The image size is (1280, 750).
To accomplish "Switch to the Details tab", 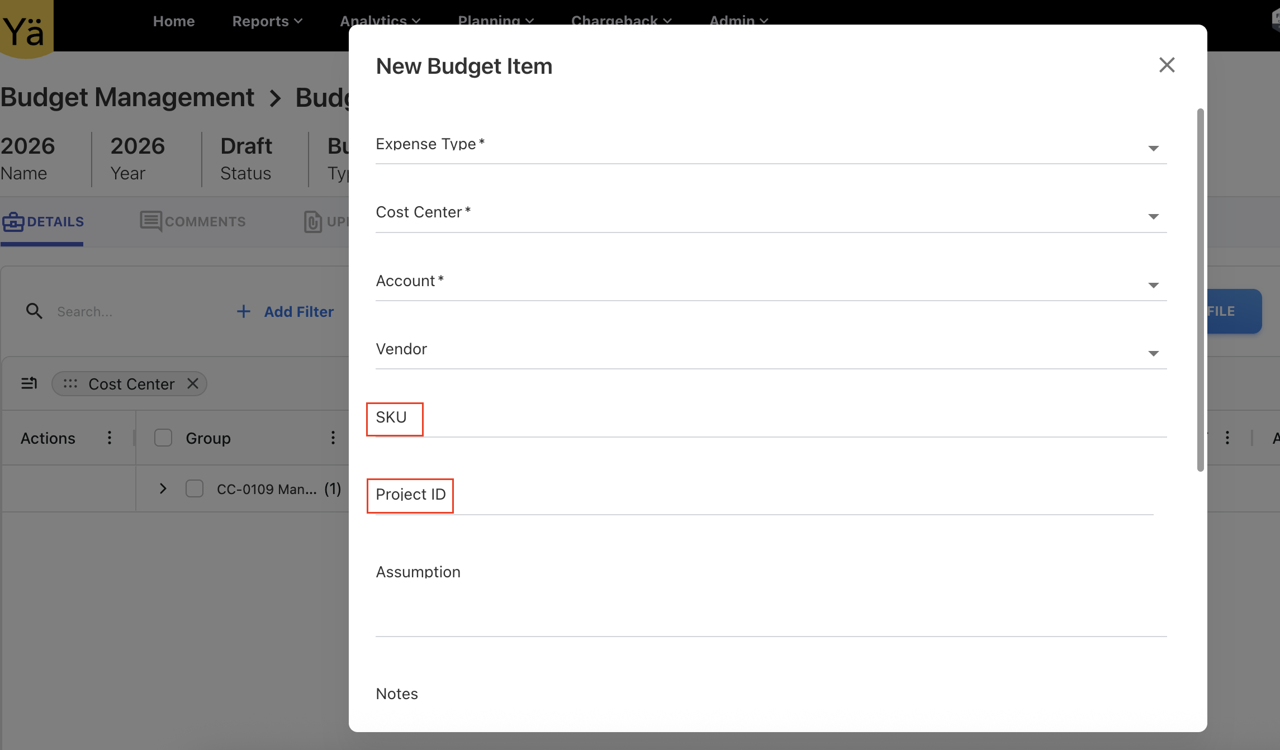I will [42, 221].
